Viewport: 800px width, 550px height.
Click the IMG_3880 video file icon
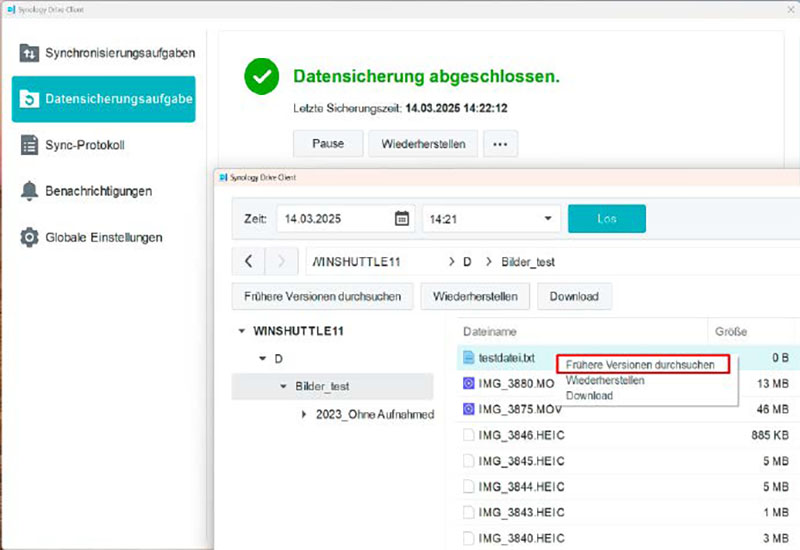coord(468,383)
